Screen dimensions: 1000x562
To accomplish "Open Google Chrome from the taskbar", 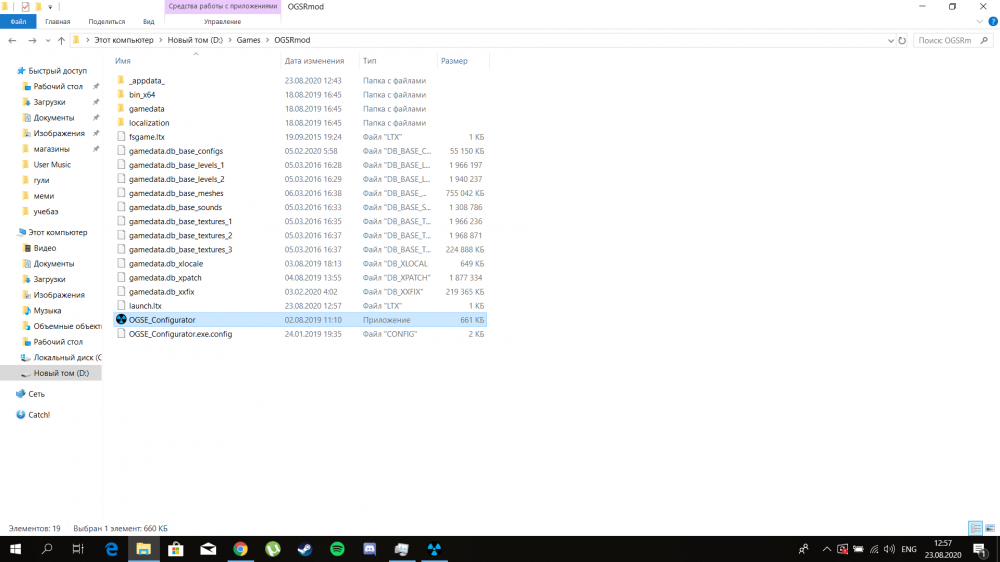I will click(x=240, y=549).
